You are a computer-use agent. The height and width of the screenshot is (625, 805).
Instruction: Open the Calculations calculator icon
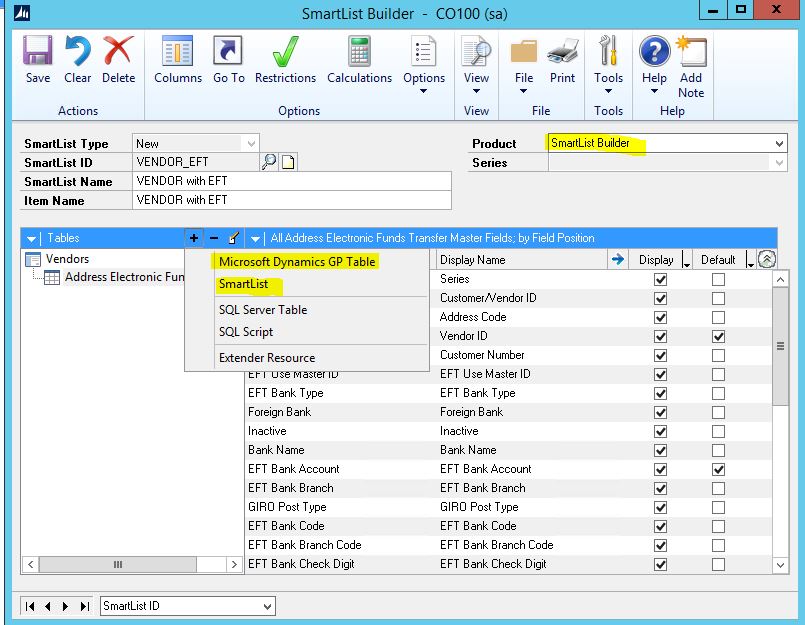pos(359,51)
